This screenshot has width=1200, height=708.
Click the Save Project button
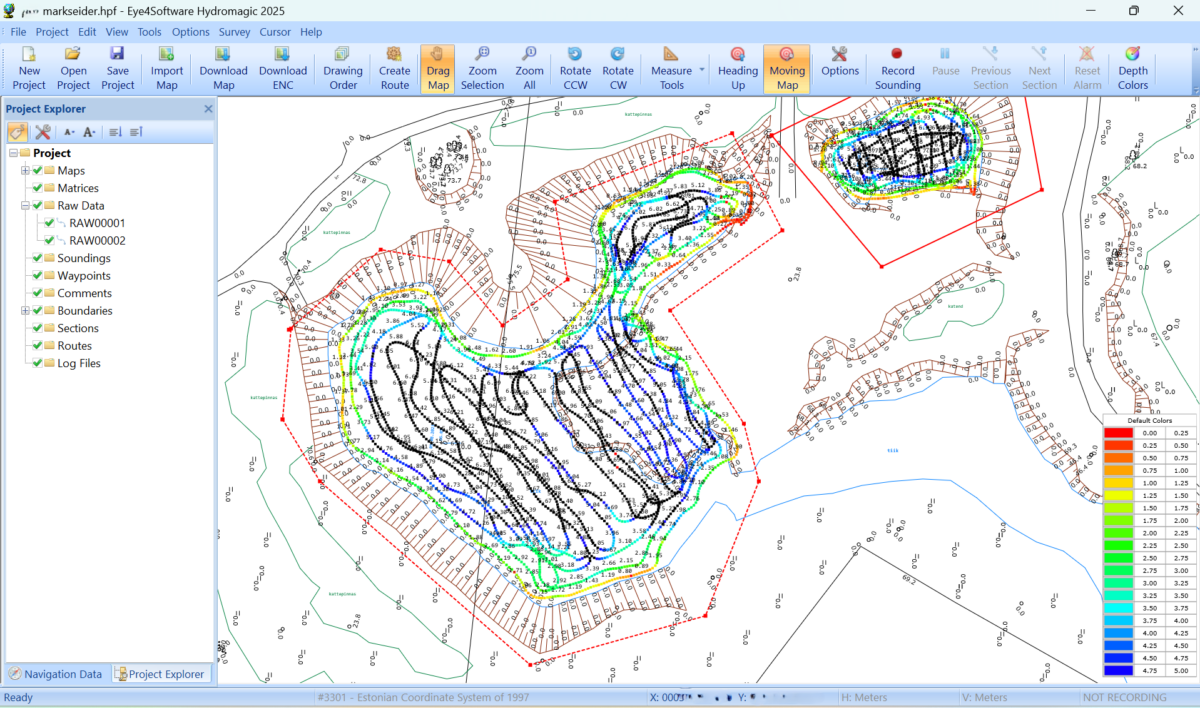117,69
